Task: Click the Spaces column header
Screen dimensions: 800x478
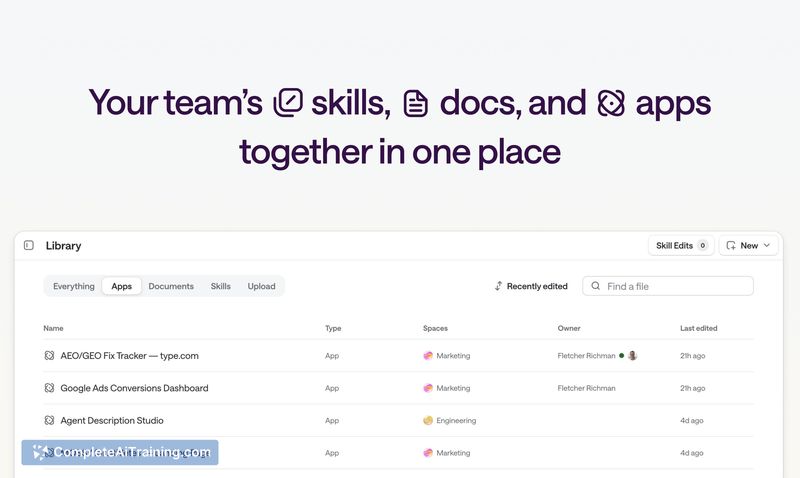Action: click(x=435, y=328)
